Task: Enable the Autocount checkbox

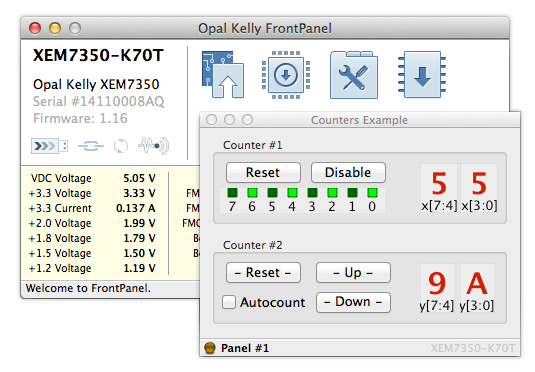Action: click(229, 302)
